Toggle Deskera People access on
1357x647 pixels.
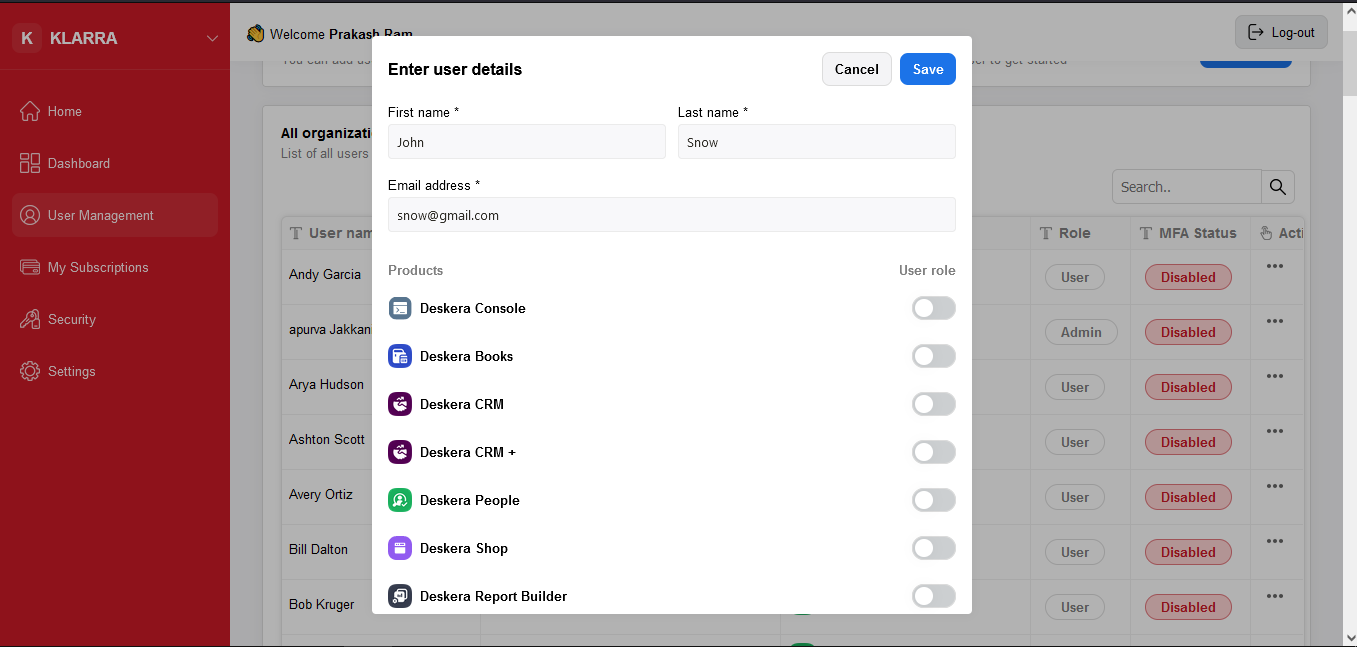tap(934, 500)
